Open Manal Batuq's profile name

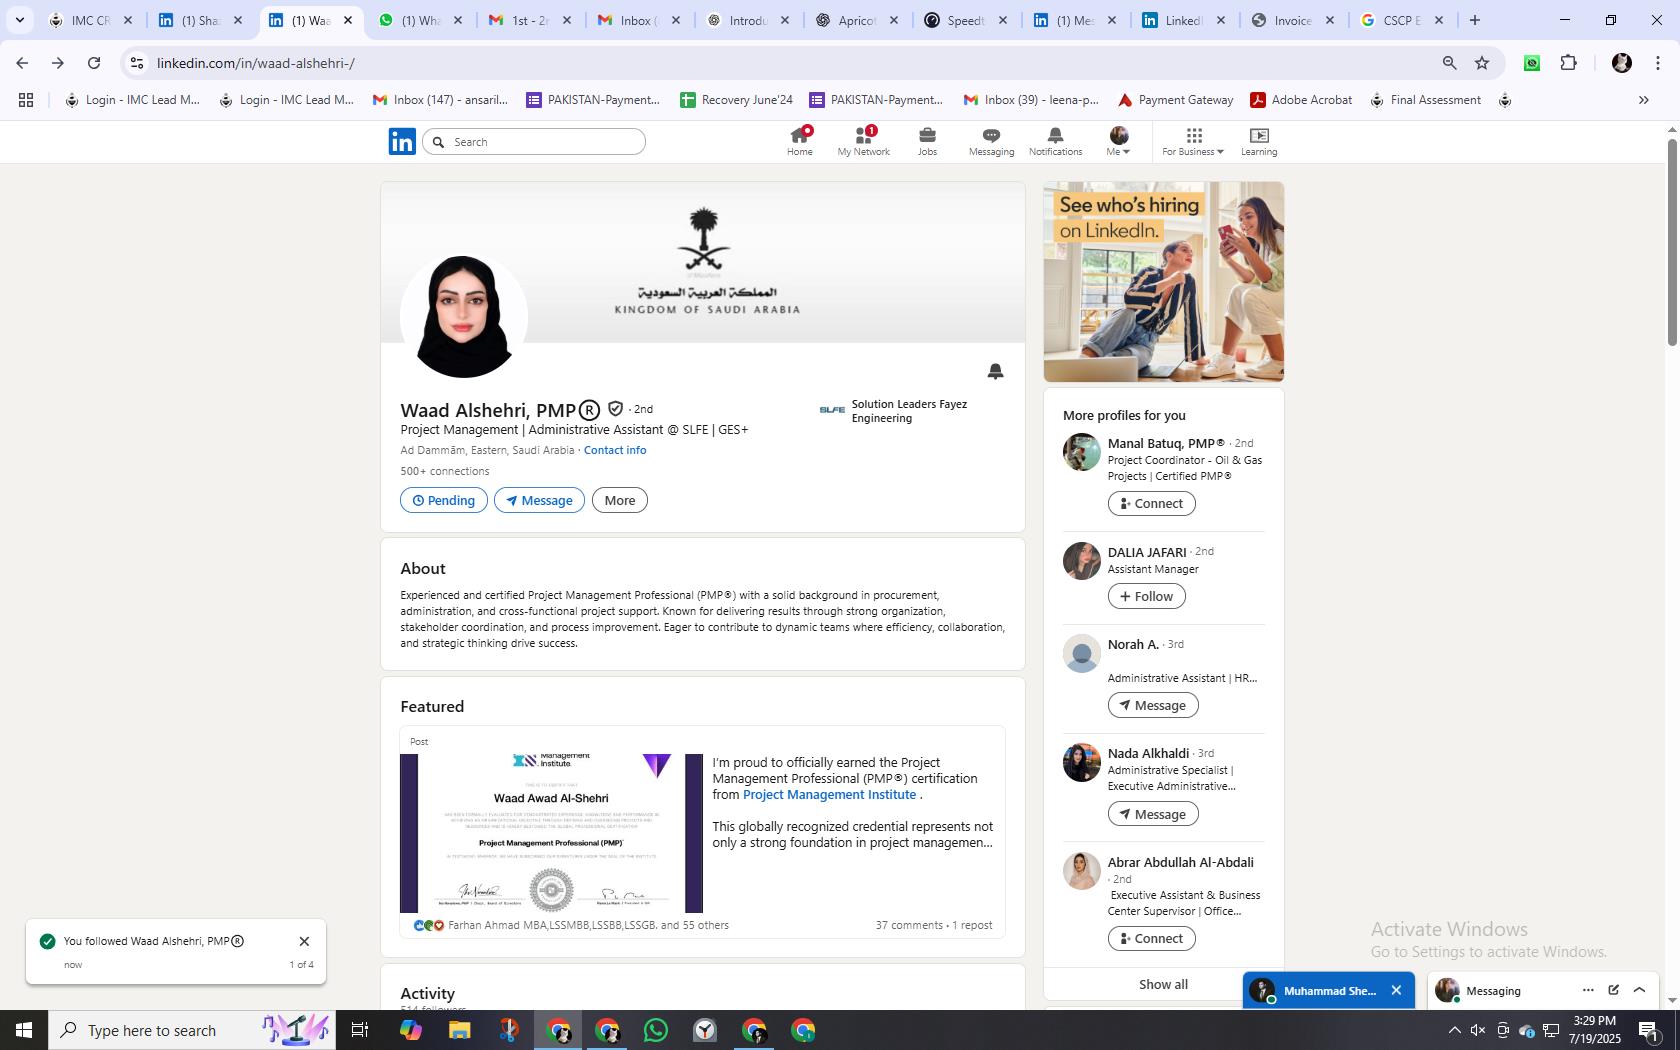(x=1166, y=443)
